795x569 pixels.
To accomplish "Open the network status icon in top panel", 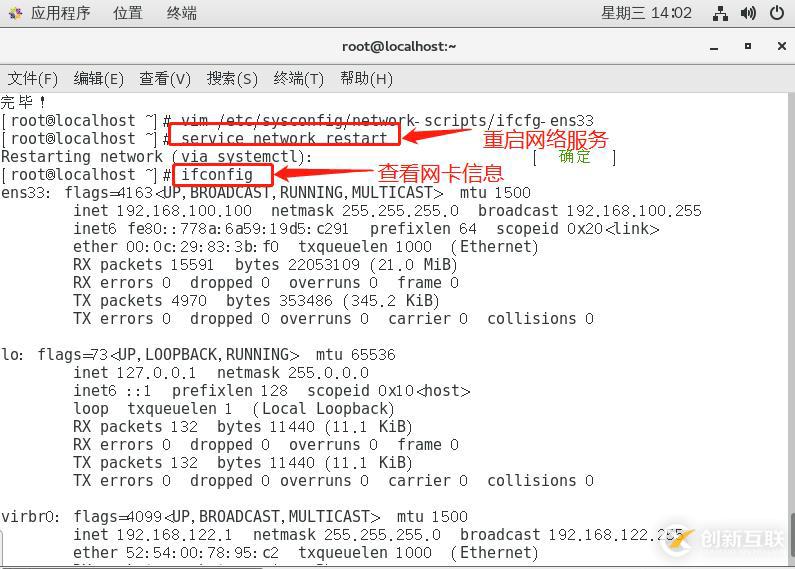I will [x=720, y=13].
